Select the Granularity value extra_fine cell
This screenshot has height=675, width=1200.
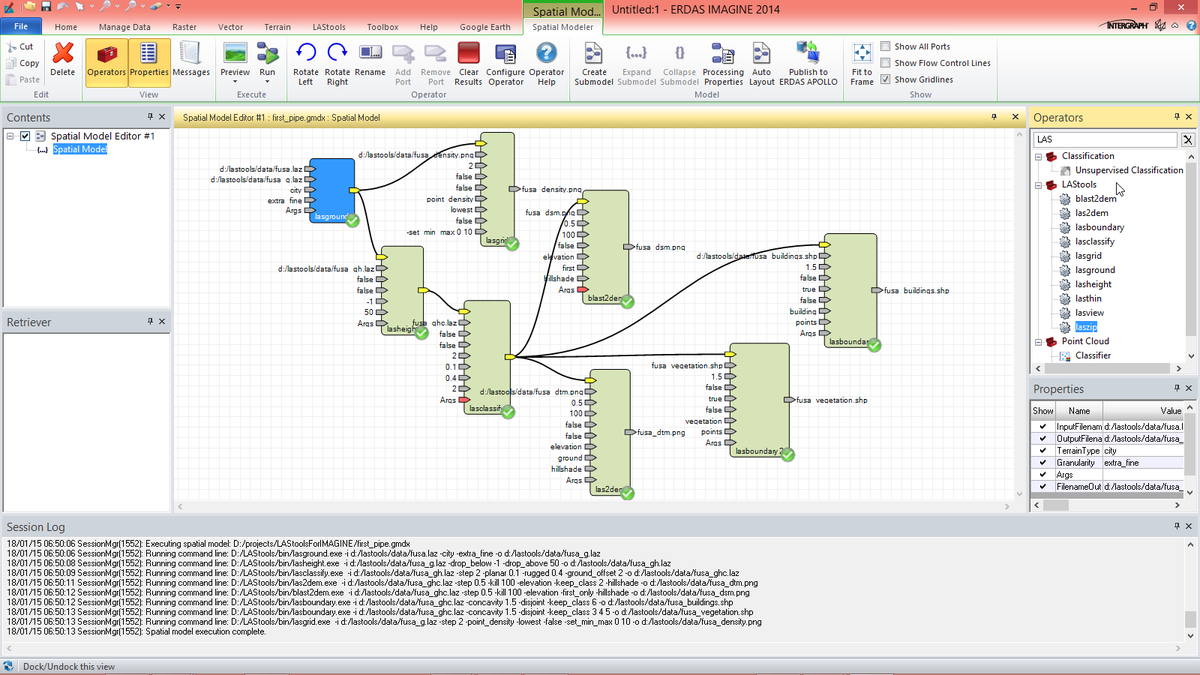pos(1145,462)
